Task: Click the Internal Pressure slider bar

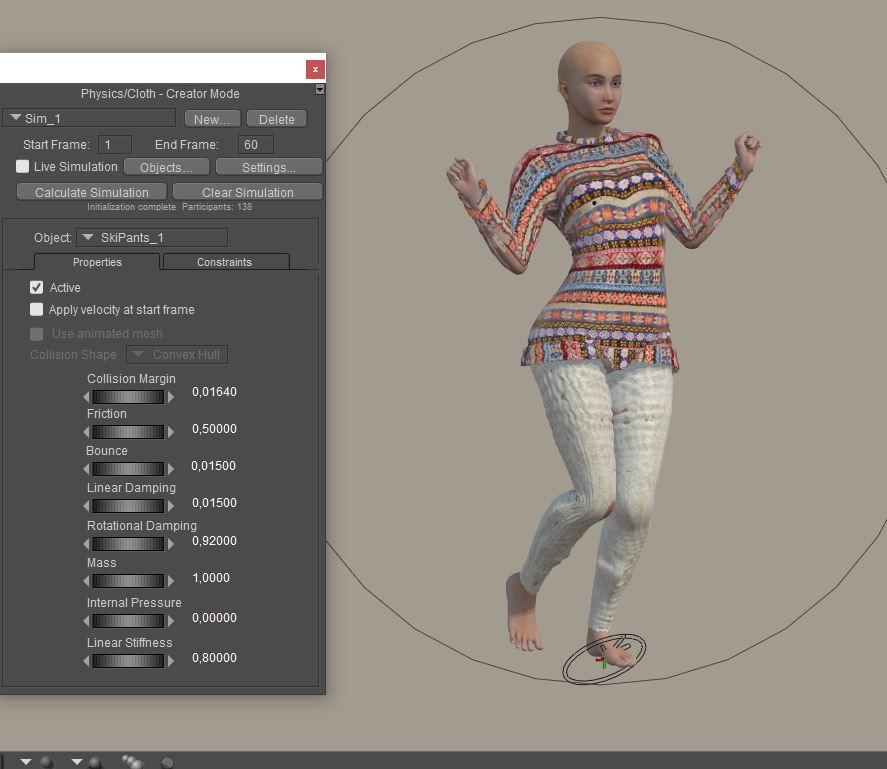Action: (x=128, y=621)
